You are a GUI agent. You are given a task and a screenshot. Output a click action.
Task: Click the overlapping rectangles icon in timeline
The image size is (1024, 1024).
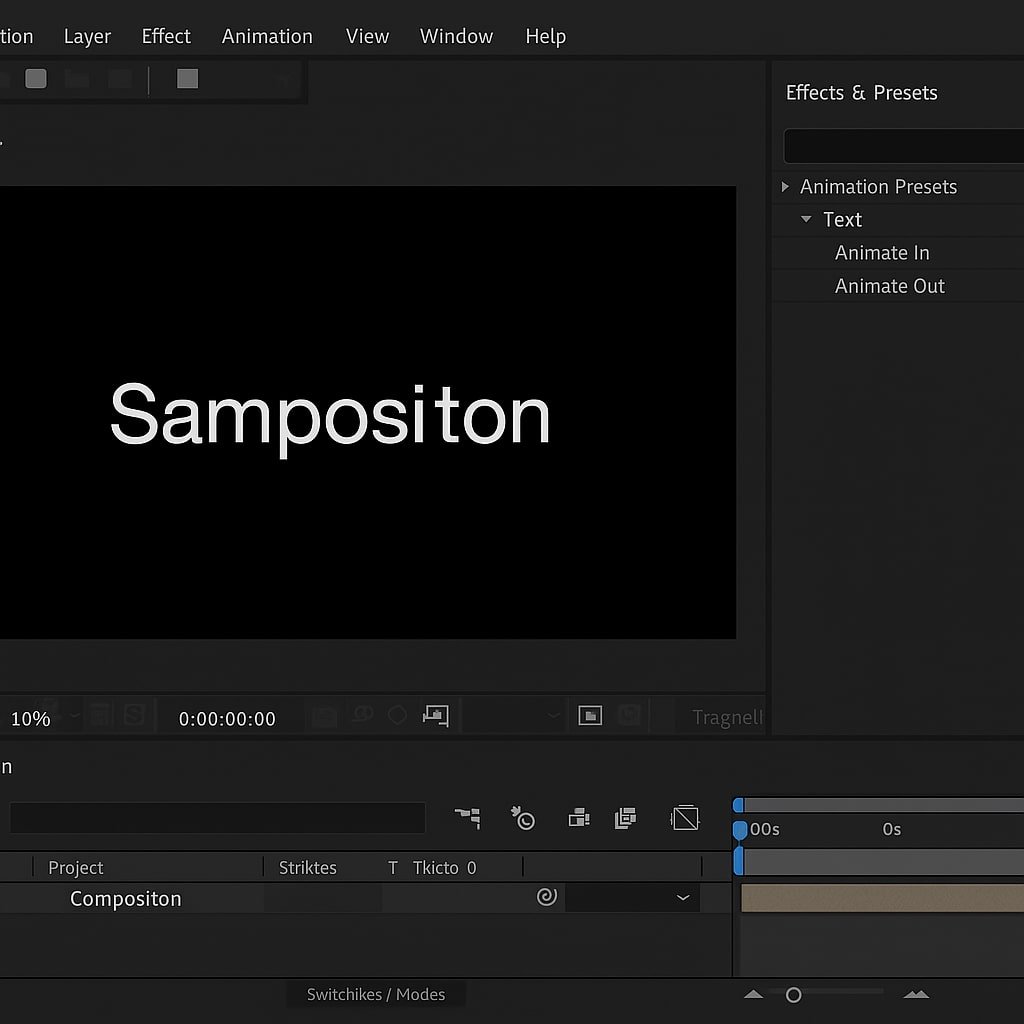(x=579, y=818)
